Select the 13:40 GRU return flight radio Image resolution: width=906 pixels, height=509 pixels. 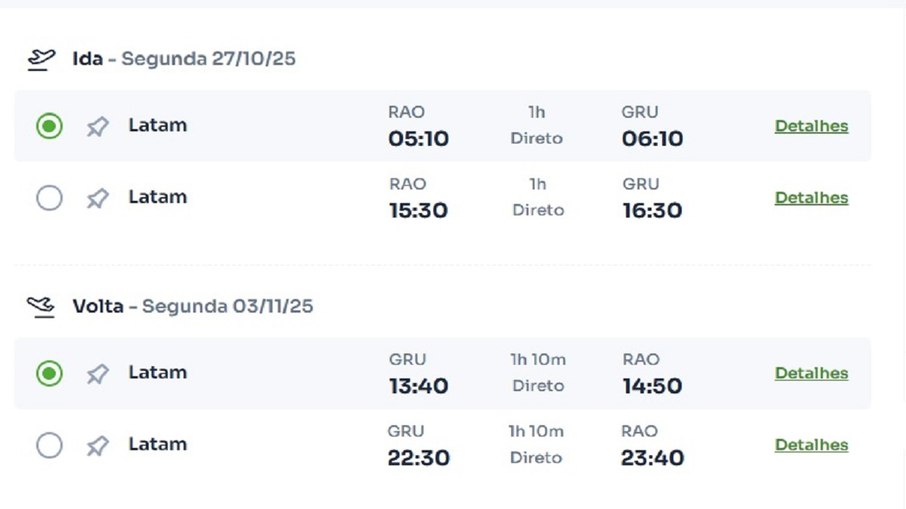(49, 373)
